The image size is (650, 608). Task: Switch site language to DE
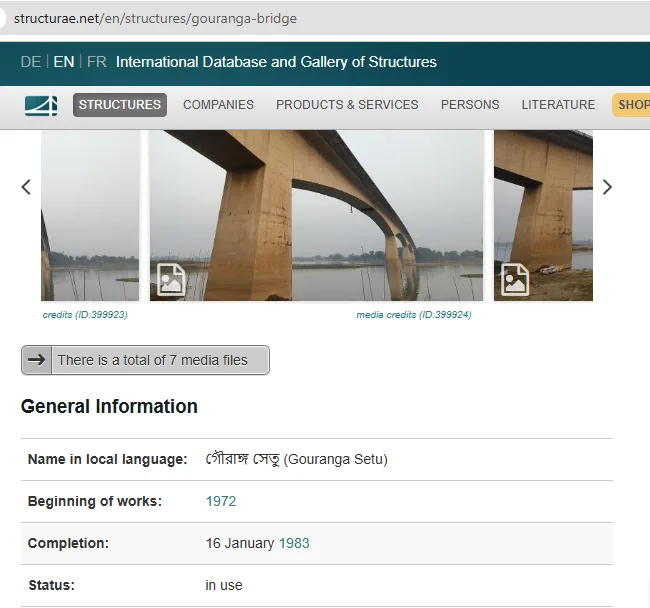click(x=31, y=62)
